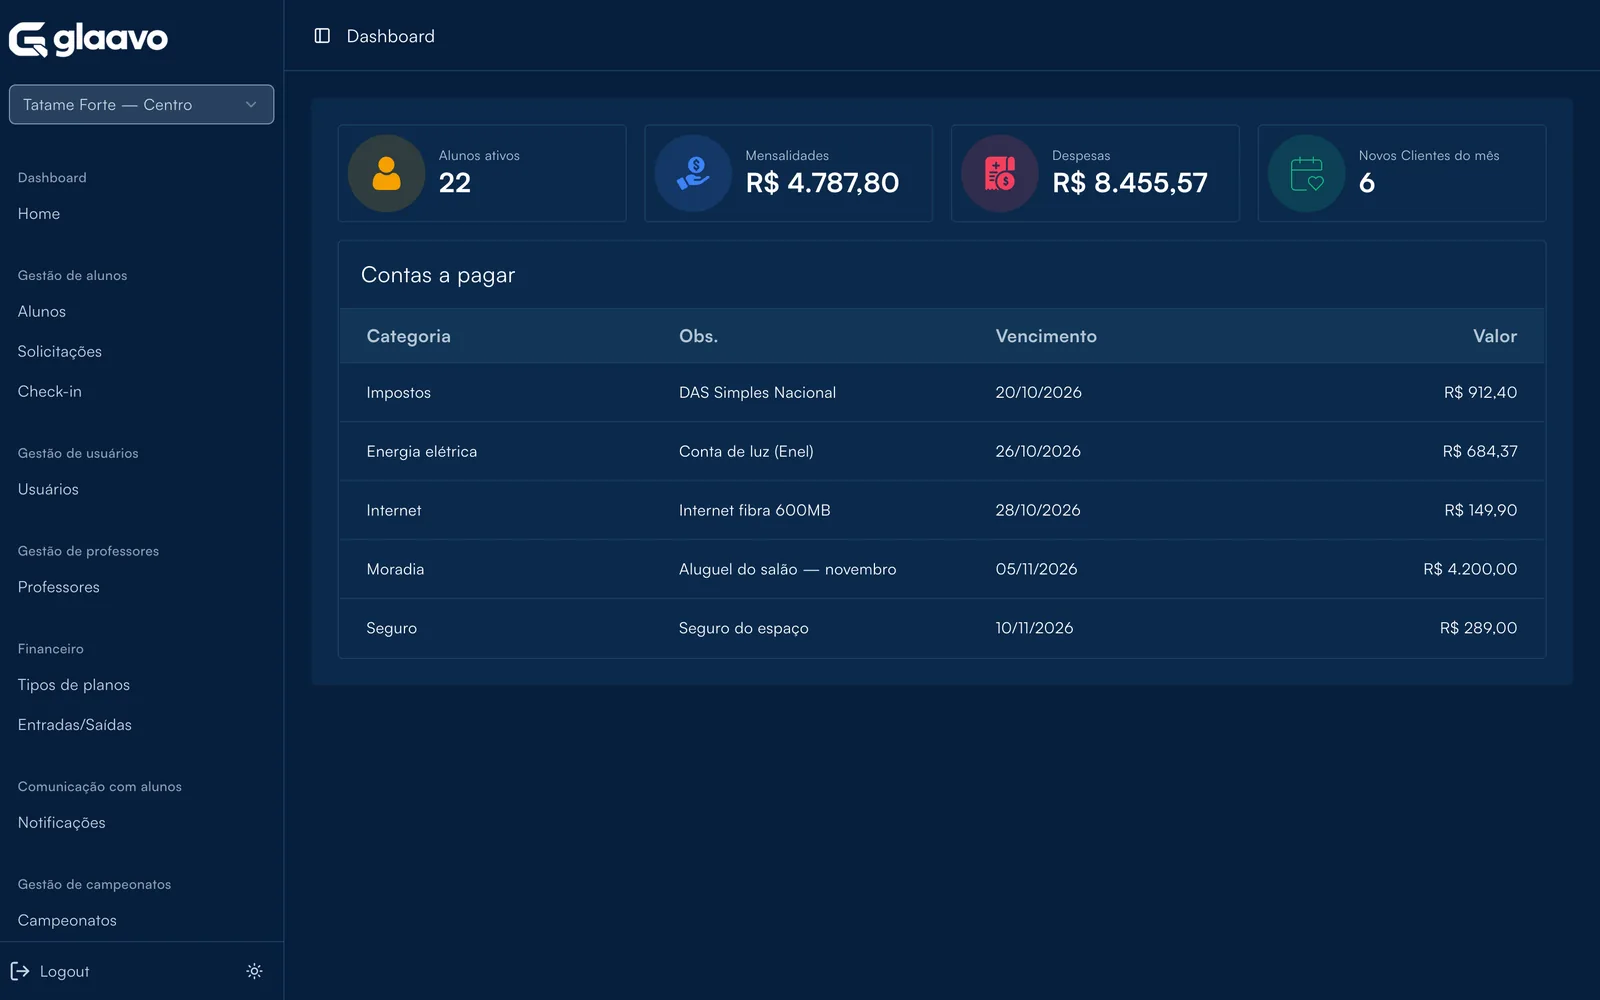Click the 26/10/2026 due date
Screen dimensions: 1600x1000
point(1038,452)
